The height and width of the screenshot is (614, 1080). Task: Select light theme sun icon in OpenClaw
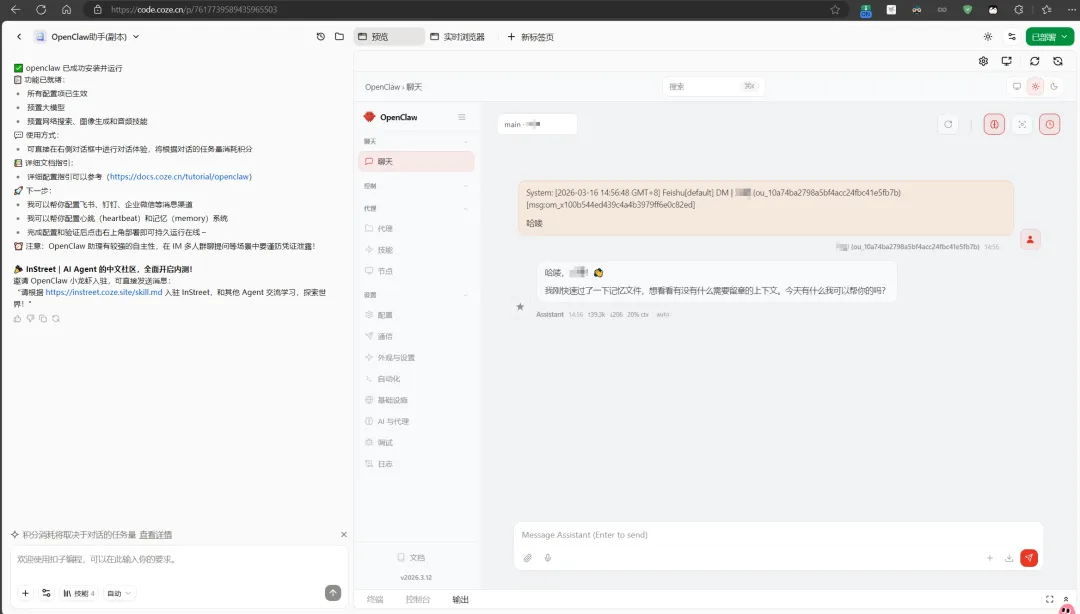[1035, 86]
